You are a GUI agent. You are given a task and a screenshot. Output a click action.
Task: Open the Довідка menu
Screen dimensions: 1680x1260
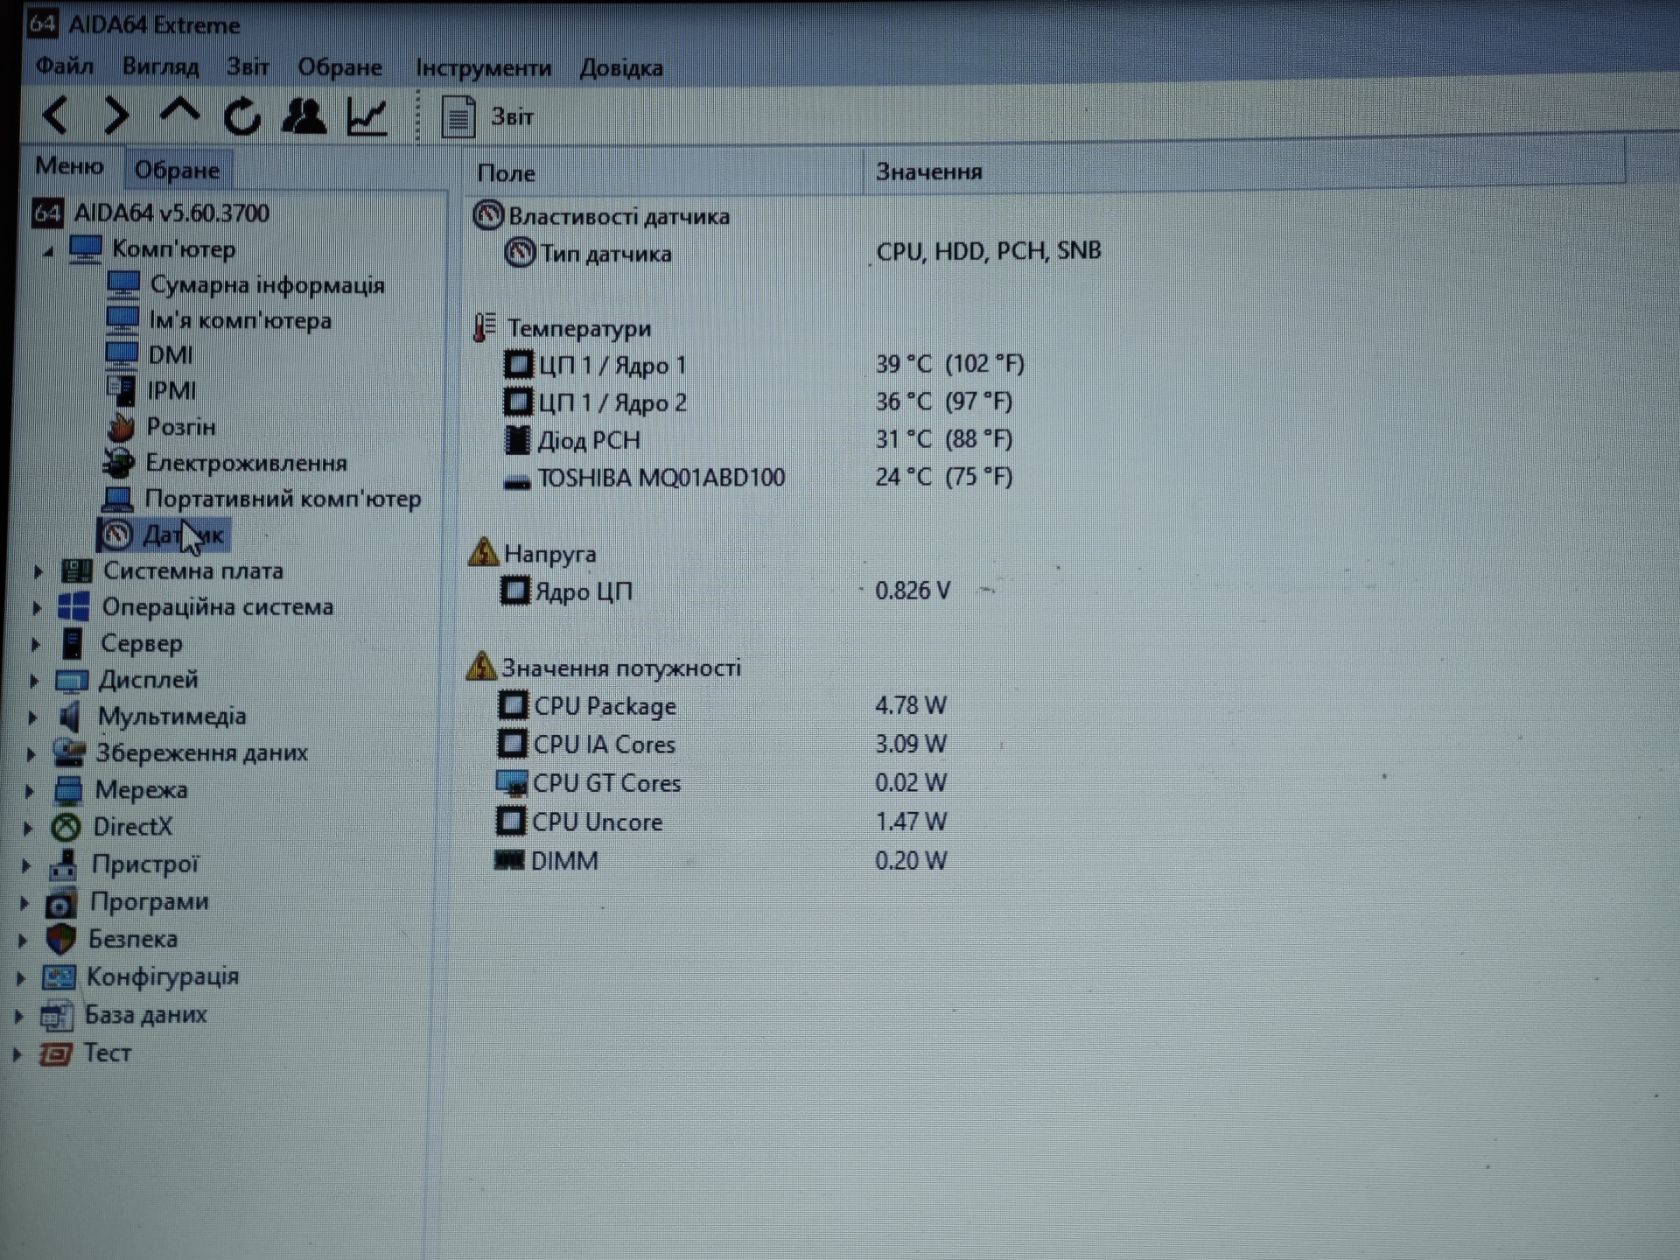[621, 68]
